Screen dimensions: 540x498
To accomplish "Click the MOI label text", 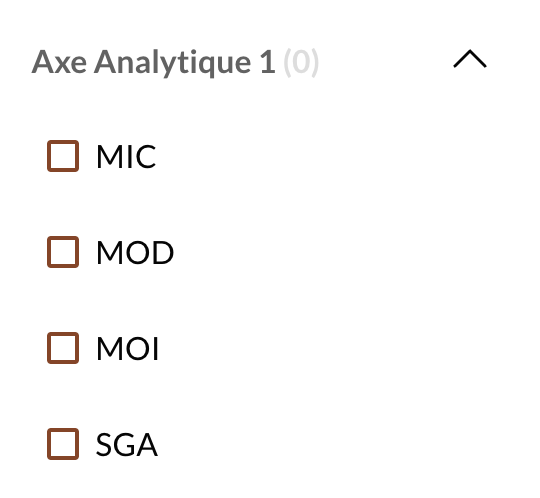I will click(x=127, y=349).
